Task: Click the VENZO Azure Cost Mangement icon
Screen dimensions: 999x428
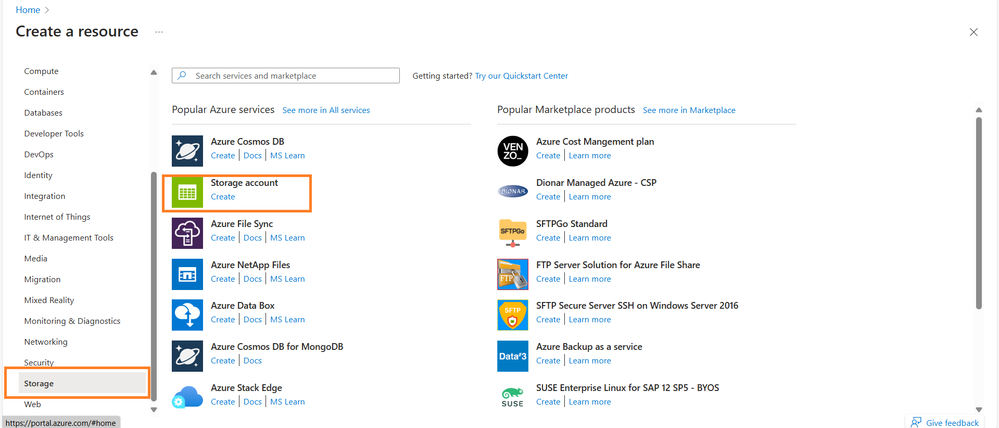Action: (513, 151)
